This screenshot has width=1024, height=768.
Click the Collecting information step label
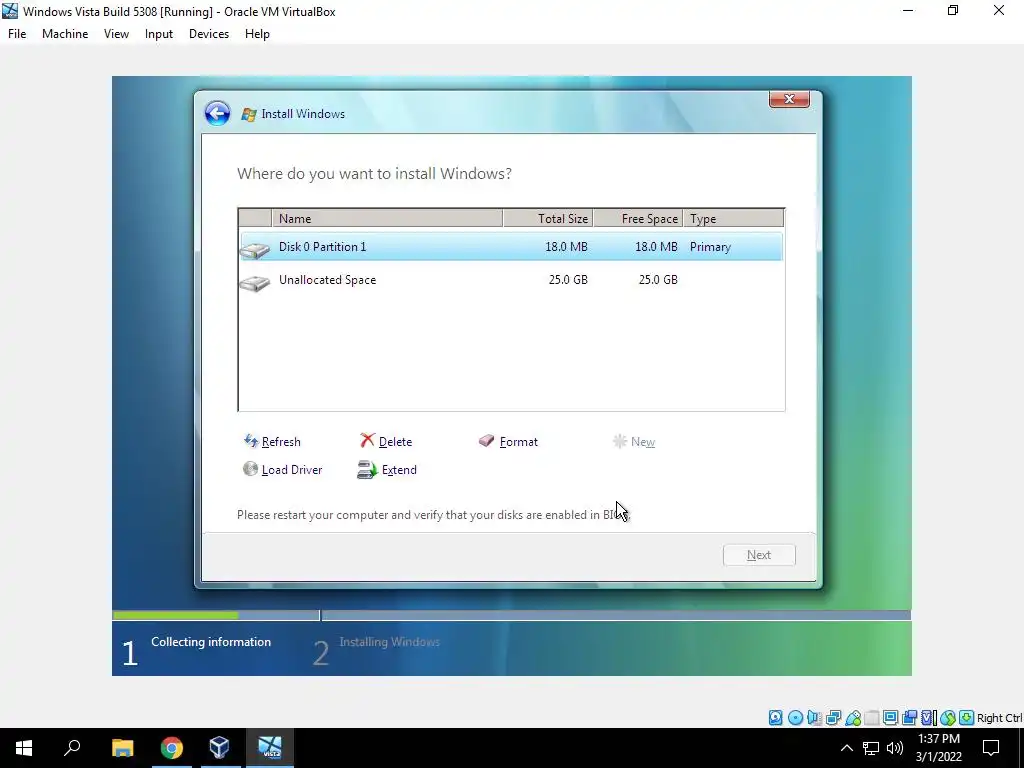pyautogui.click(x=211, y=642)
